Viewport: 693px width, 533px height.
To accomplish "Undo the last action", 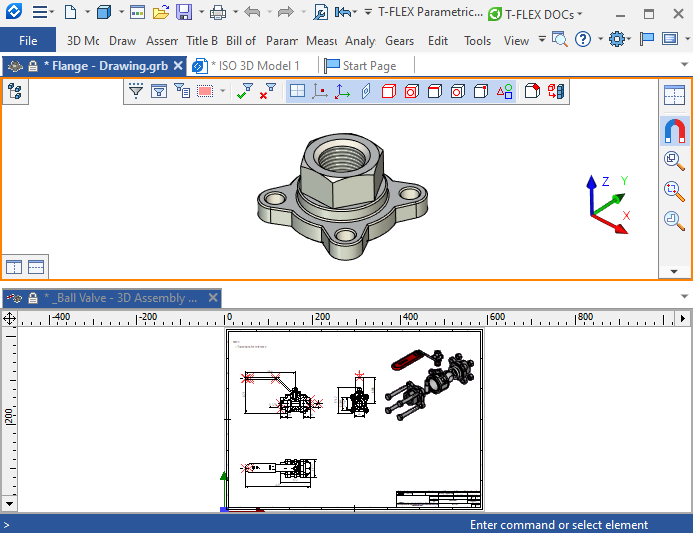I will click(252, 12).
